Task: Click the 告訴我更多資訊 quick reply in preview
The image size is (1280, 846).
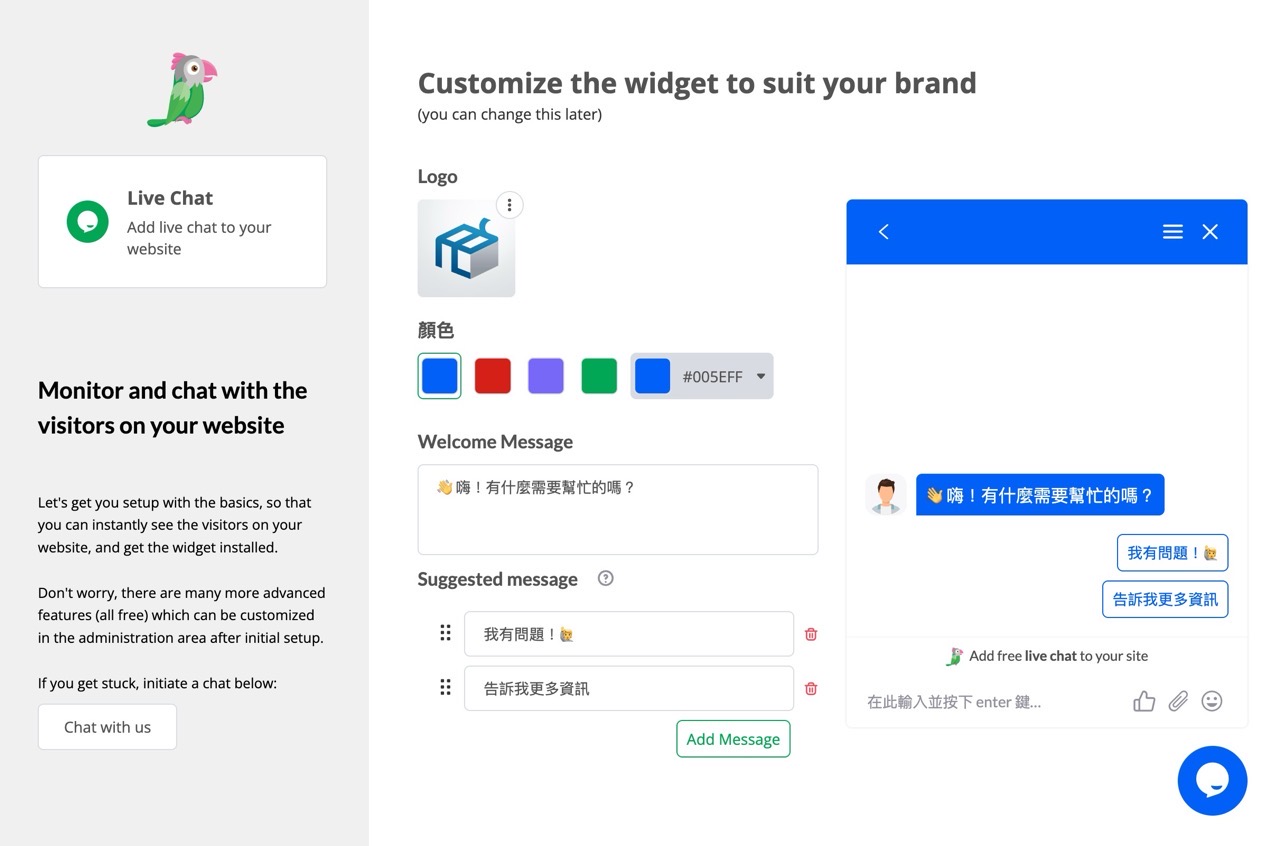Action: [x=1165, y=599]
